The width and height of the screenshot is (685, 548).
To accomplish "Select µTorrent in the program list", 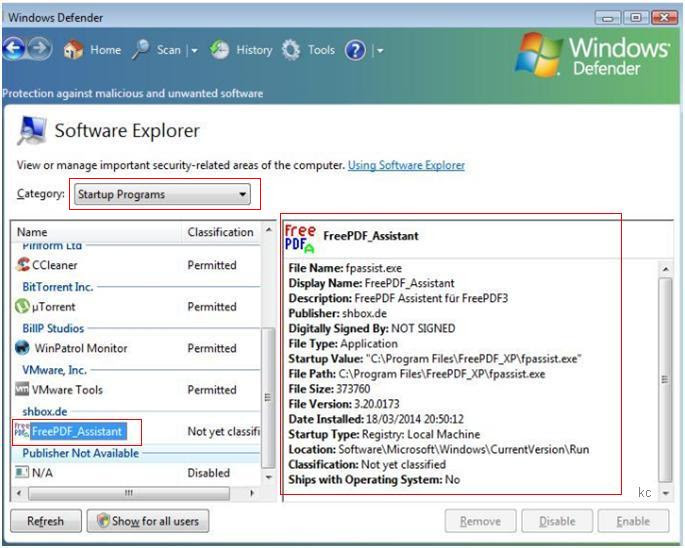I will tap(54, 307).
